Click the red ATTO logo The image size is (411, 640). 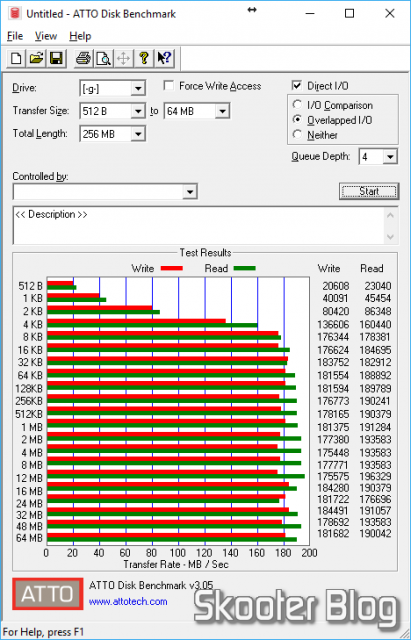[x=47, y=594]
